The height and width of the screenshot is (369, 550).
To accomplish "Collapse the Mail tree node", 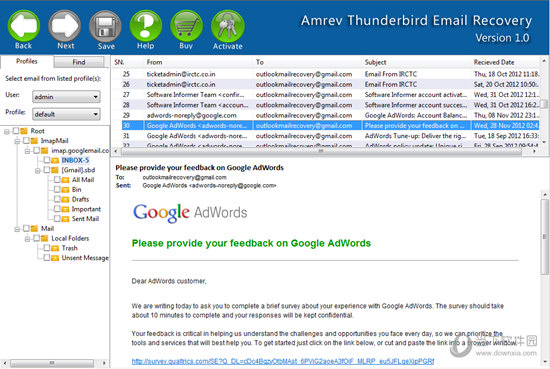I will tap(17, 229).
